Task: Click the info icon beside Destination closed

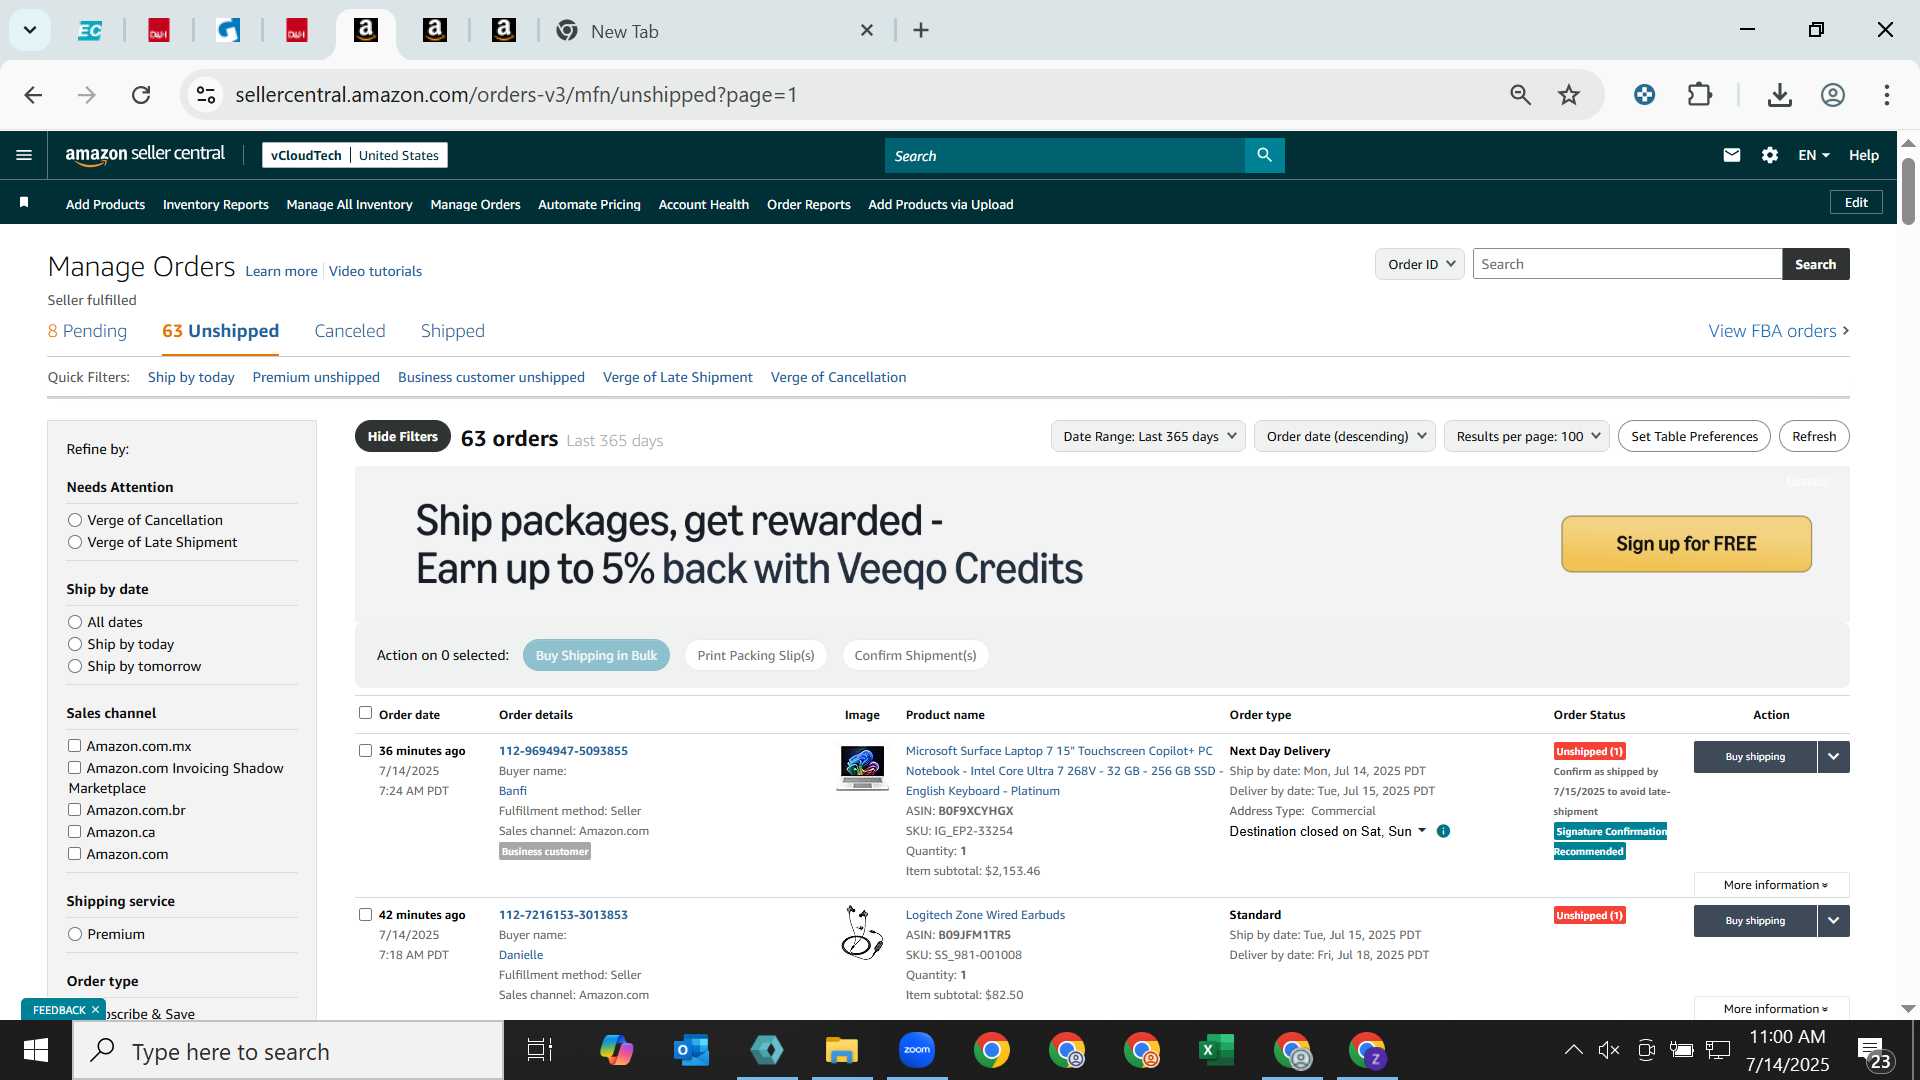Action: pos(1443,831)
